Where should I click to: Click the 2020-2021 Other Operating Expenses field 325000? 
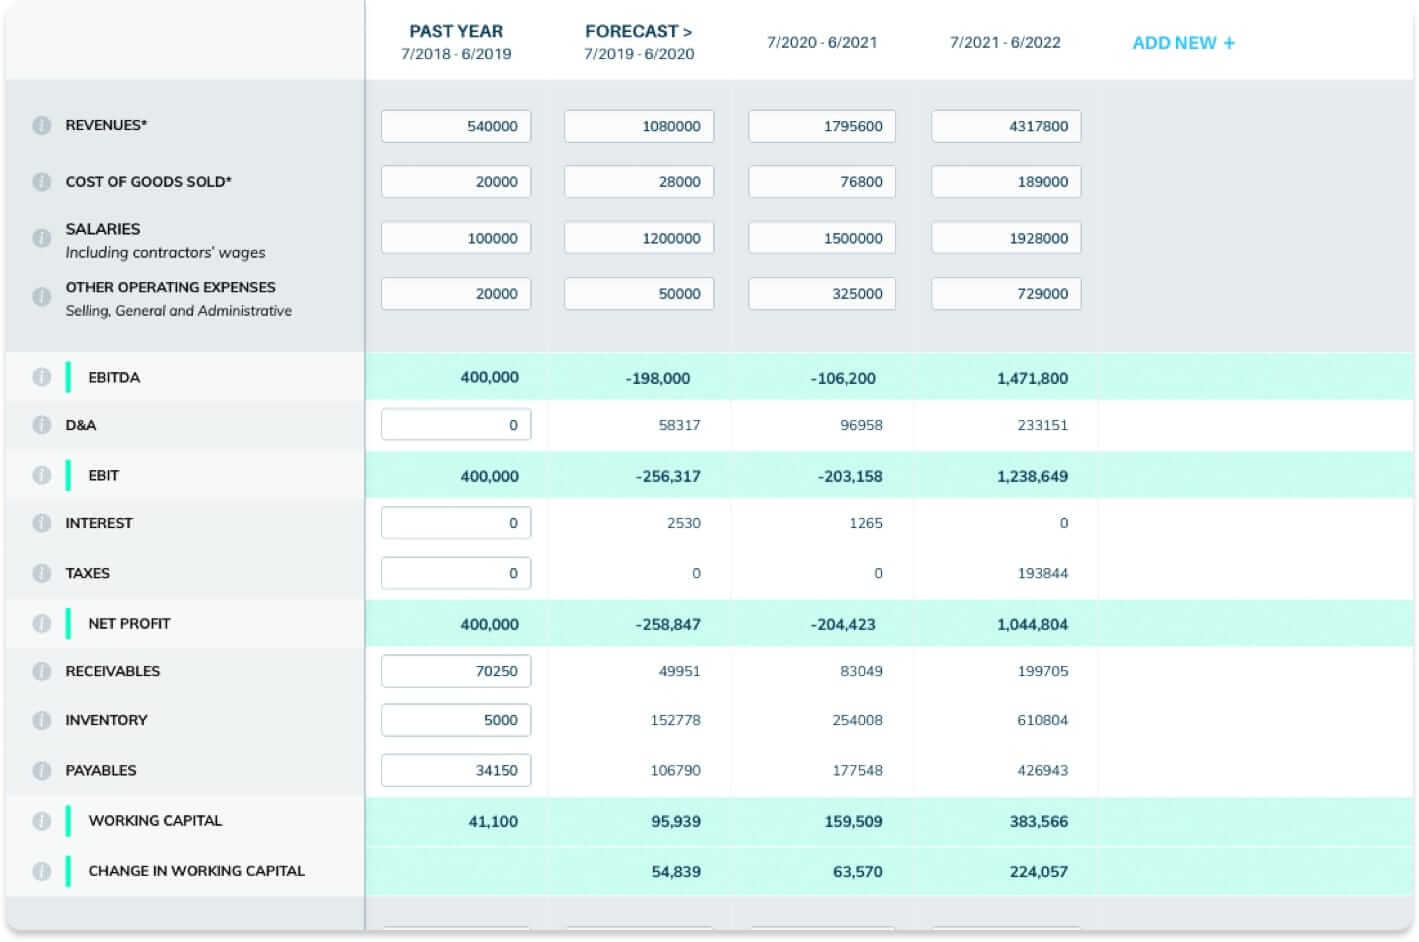(x=822, y=294)
